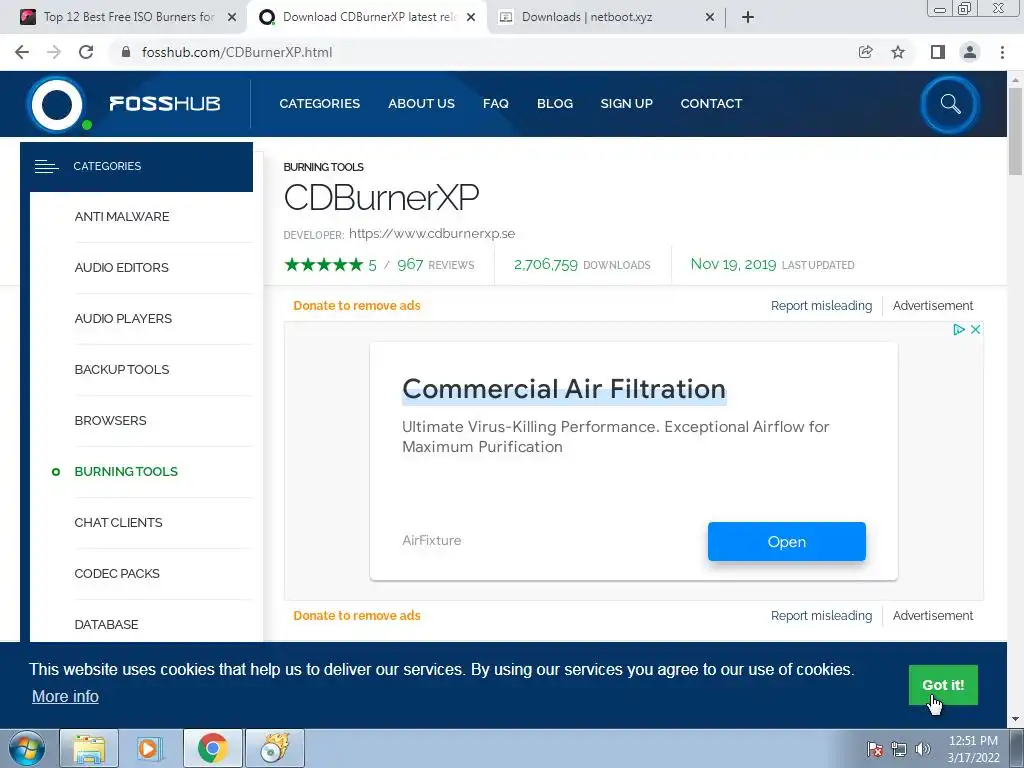
Task: Open a new browser tab
Action: coord(748,17)
